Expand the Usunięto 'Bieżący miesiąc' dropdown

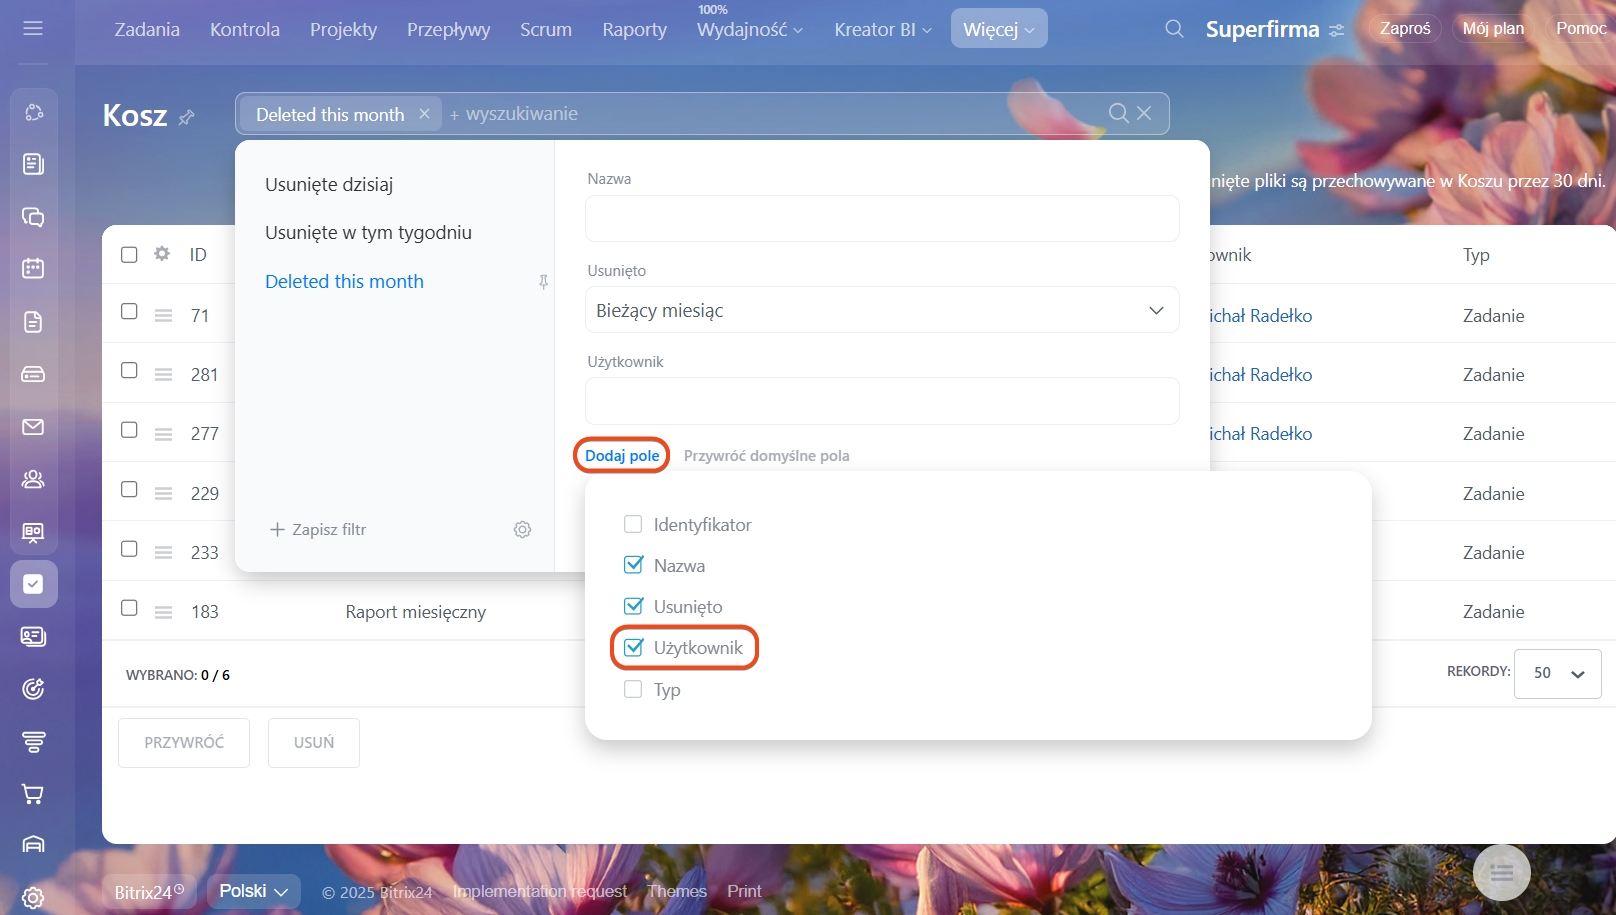tap(882, 310)
